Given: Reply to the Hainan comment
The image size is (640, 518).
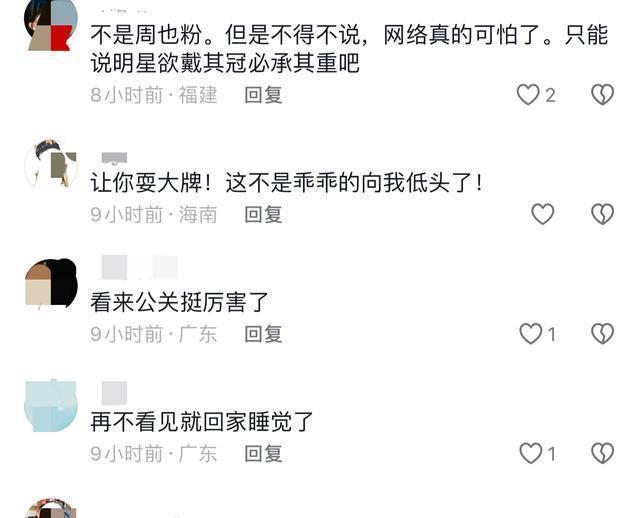Looking at the screenshot, I should (x=263, y=214).
